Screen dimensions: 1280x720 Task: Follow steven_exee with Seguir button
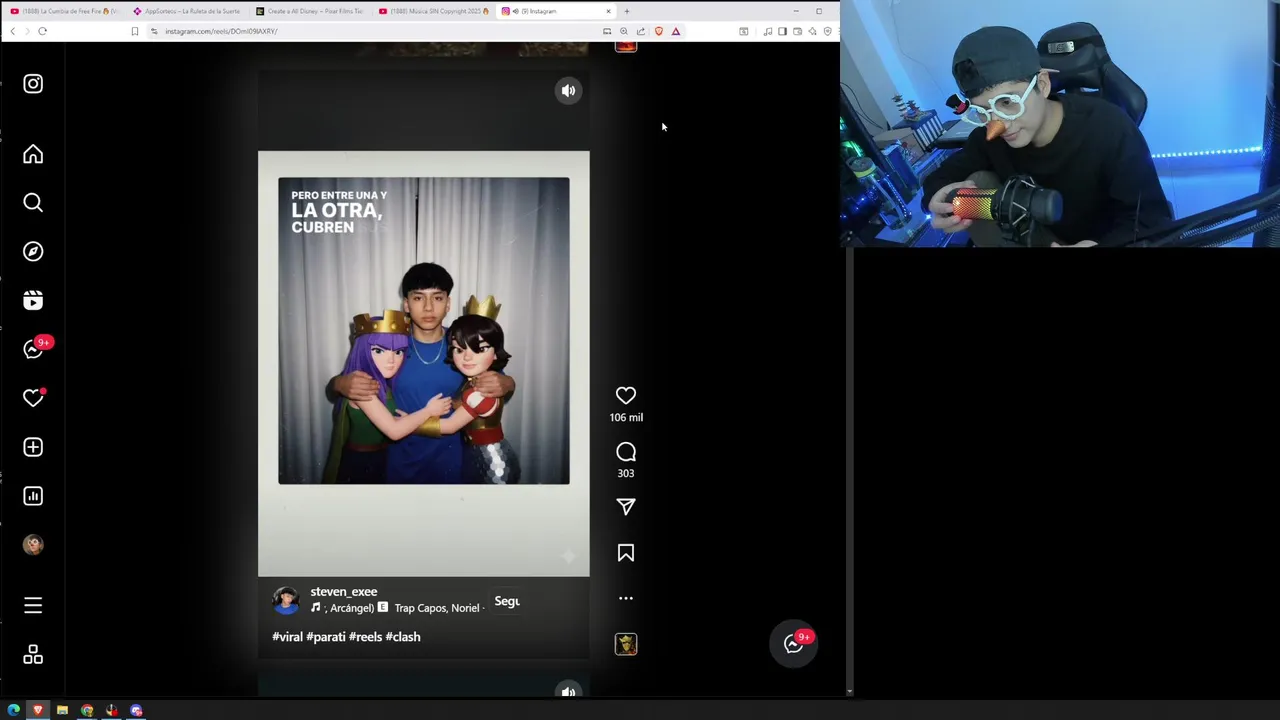(x=507, y=601)
